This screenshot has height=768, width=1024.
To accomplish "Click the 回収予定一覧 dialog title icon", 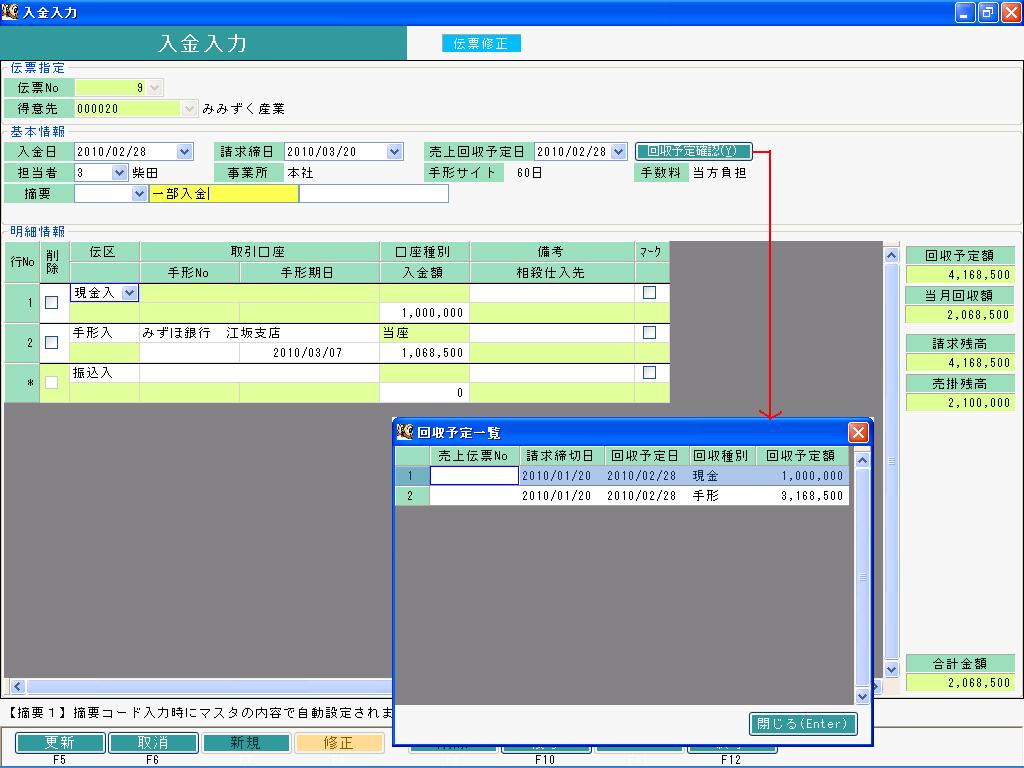I will [405, 432].
